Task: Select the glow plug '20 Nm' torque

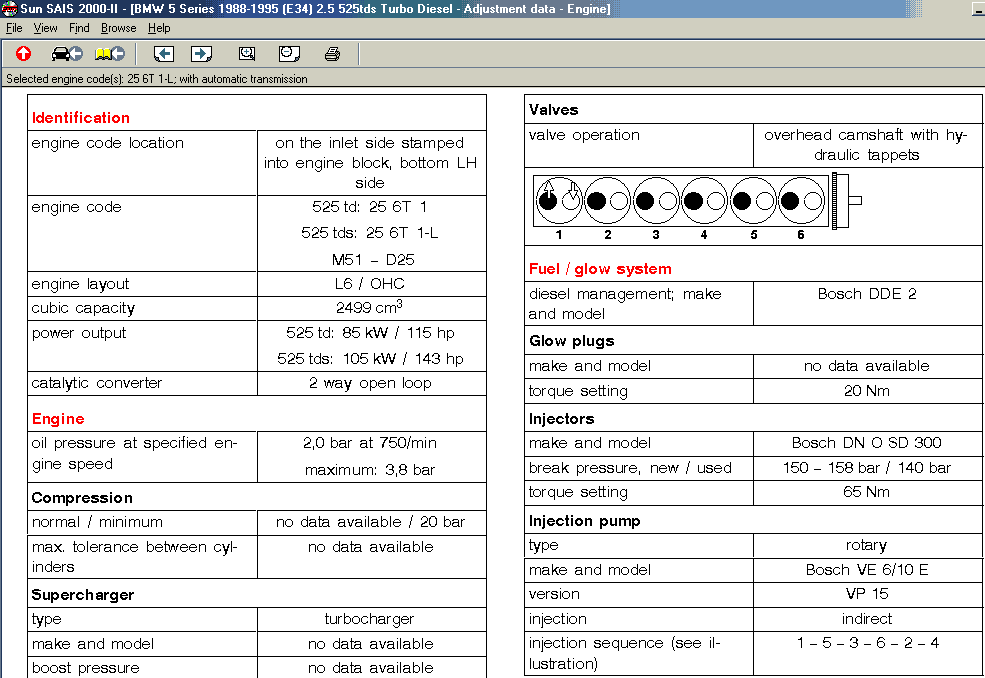Action: coord(867,391)
